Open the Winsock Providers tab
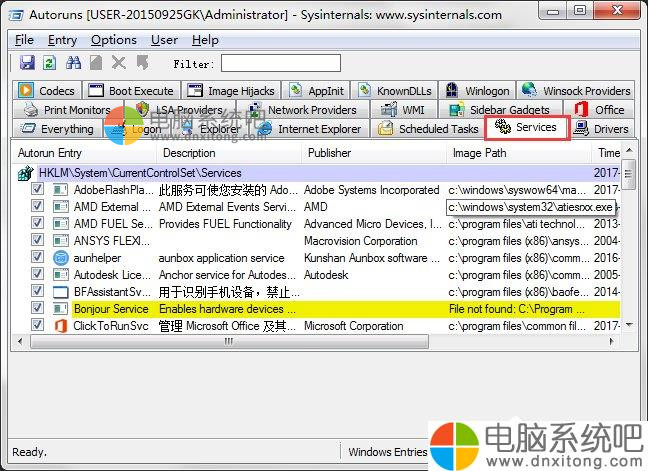648x471 pixels. point(576,90)
